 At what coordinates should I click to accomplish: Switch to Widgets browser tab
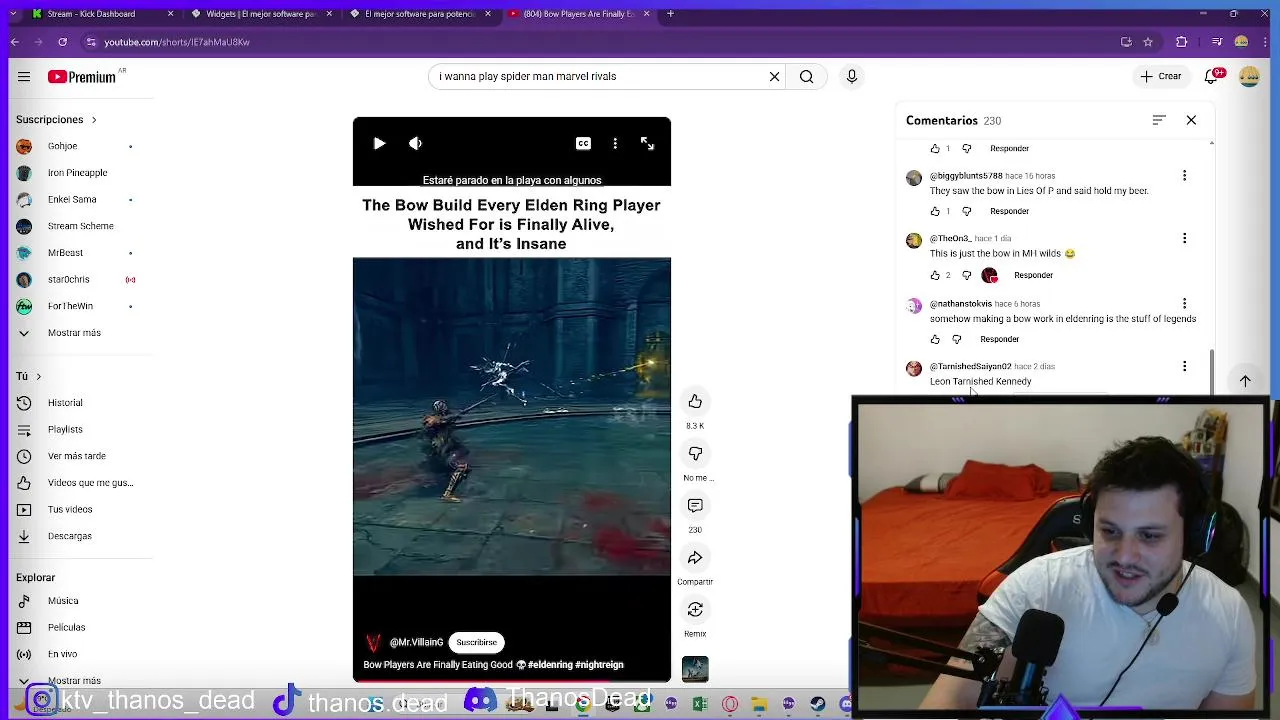pos(261,14)
